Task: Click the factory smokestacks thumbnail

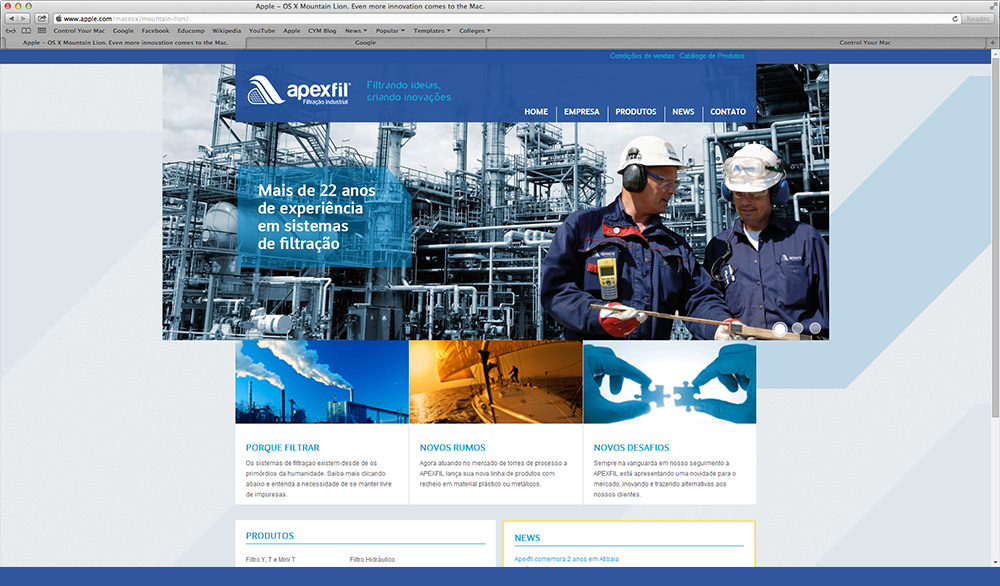Action: pyautogui.click(x=322, y=382)
